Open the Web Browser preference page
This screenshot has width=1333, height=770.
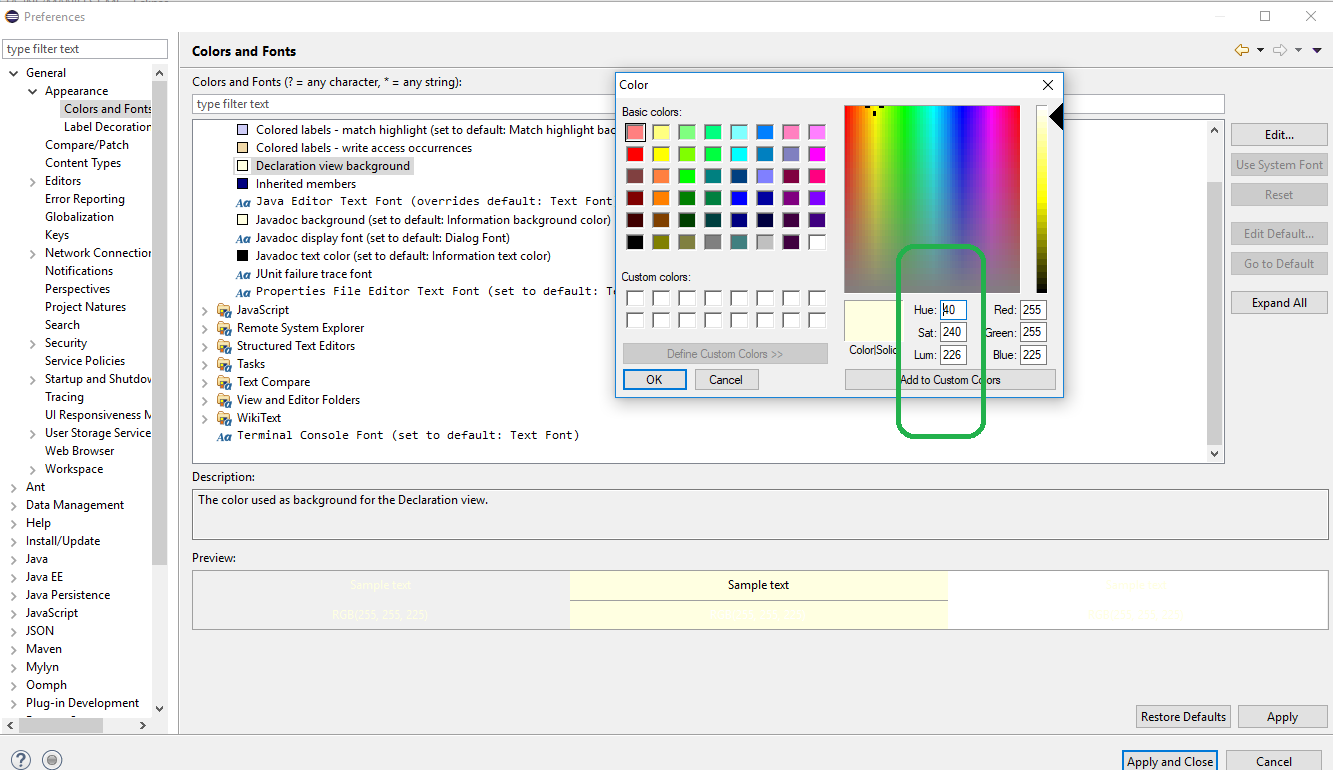pyautogui.click(x=80, y=451)
